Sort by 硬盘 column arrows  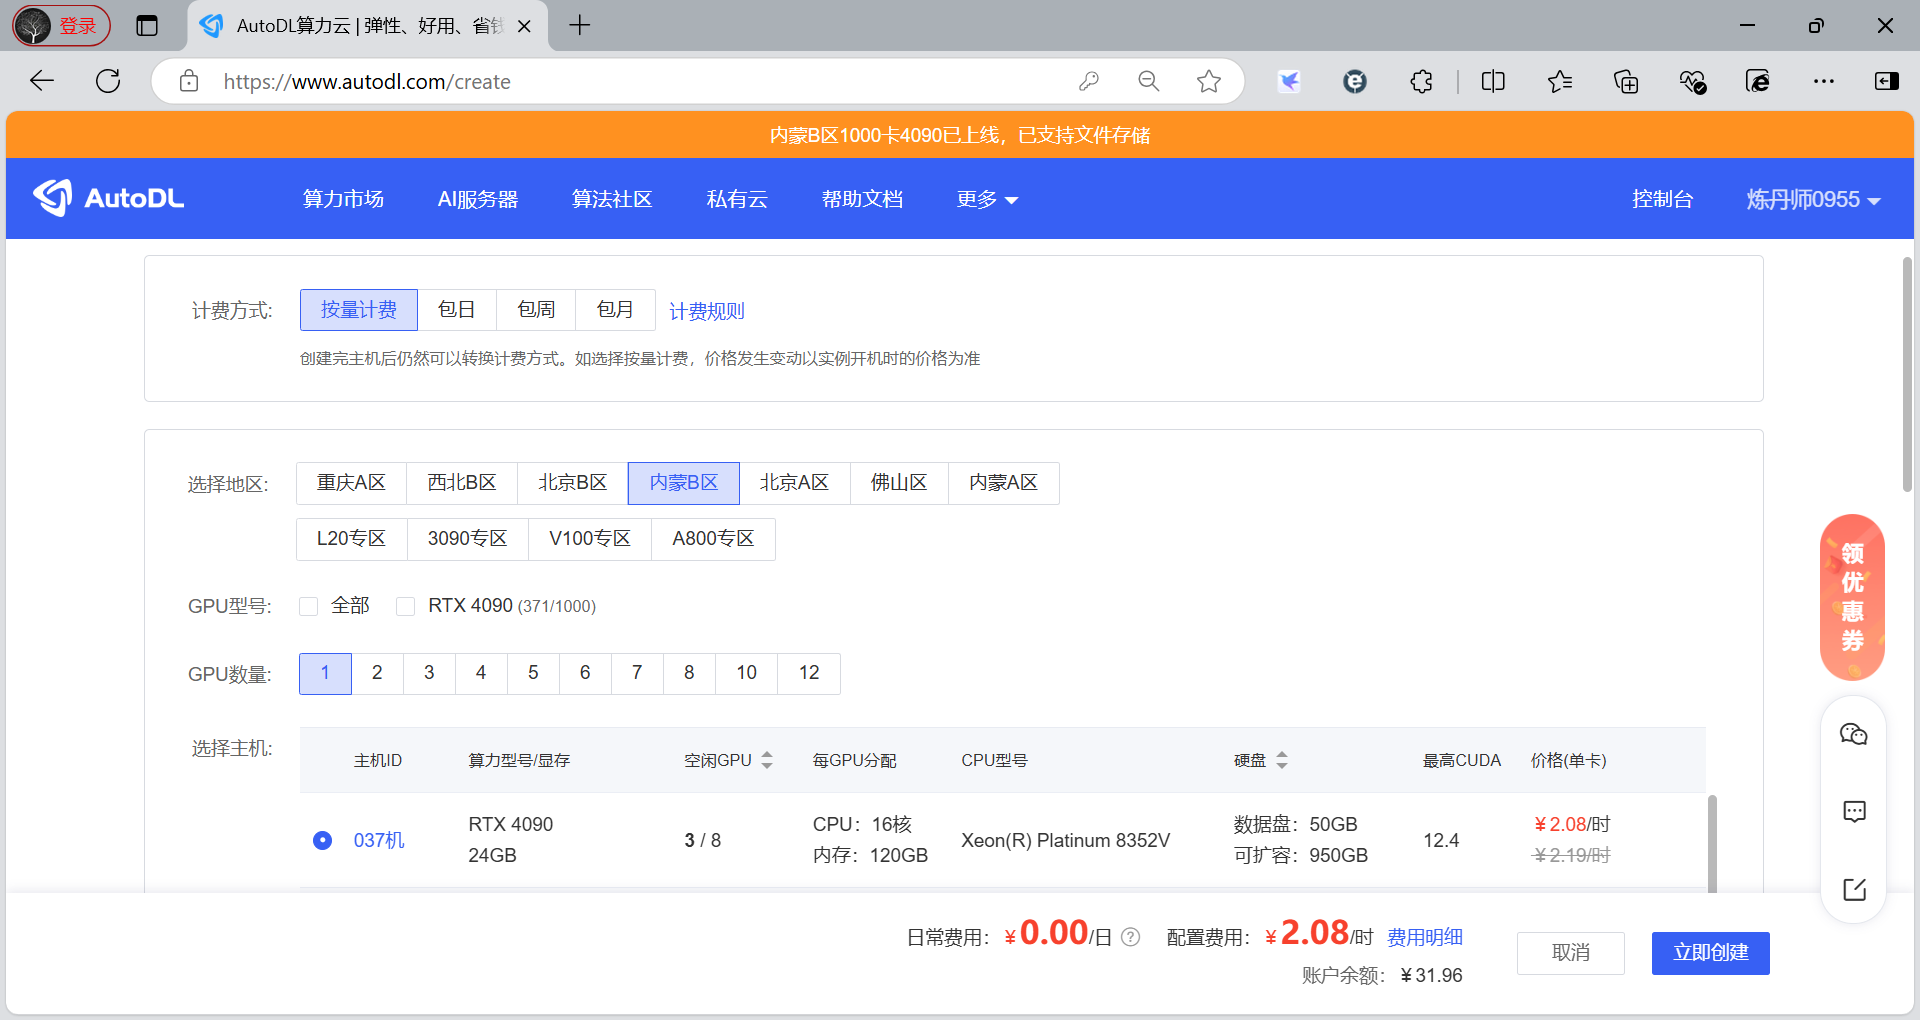pos(1282,760)
